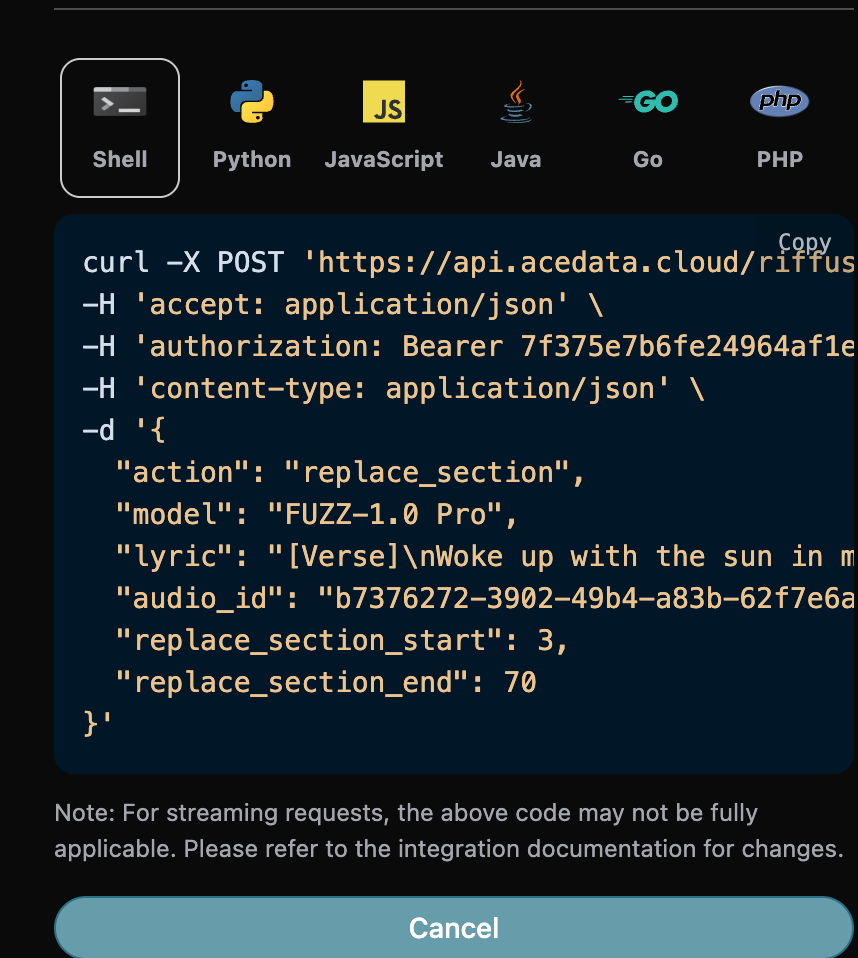
Task: Click the Python logo icon
Action: [x=251, y=100]
